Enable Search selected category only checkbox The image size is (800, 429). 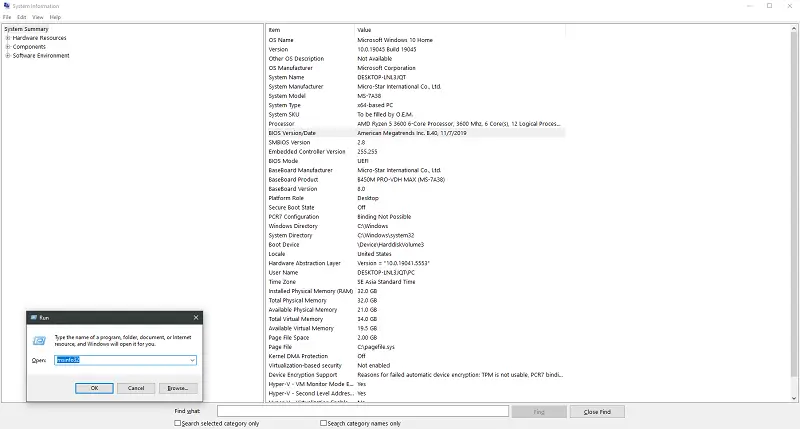pyautogui.click(x=178, y=423)
